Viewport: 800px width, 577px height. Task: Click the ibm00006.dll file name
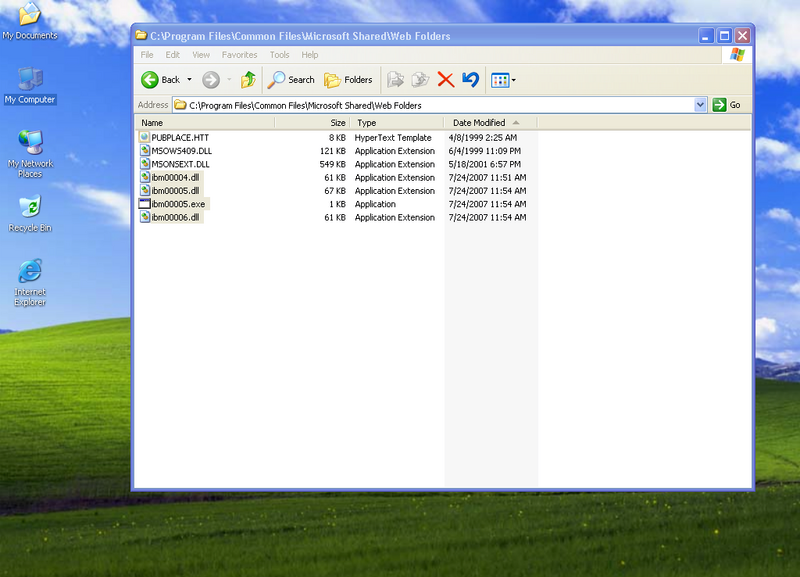point(176,217)
